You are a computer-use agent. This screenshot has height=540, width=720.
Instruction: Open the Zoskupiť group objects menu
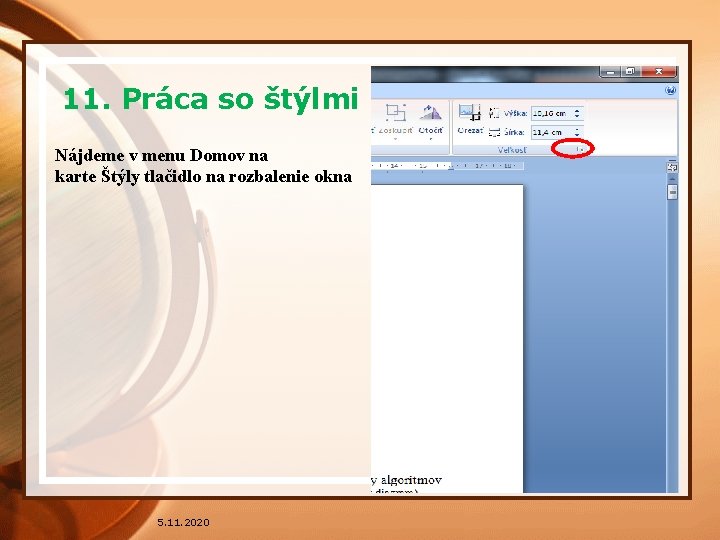click(395, 122)
